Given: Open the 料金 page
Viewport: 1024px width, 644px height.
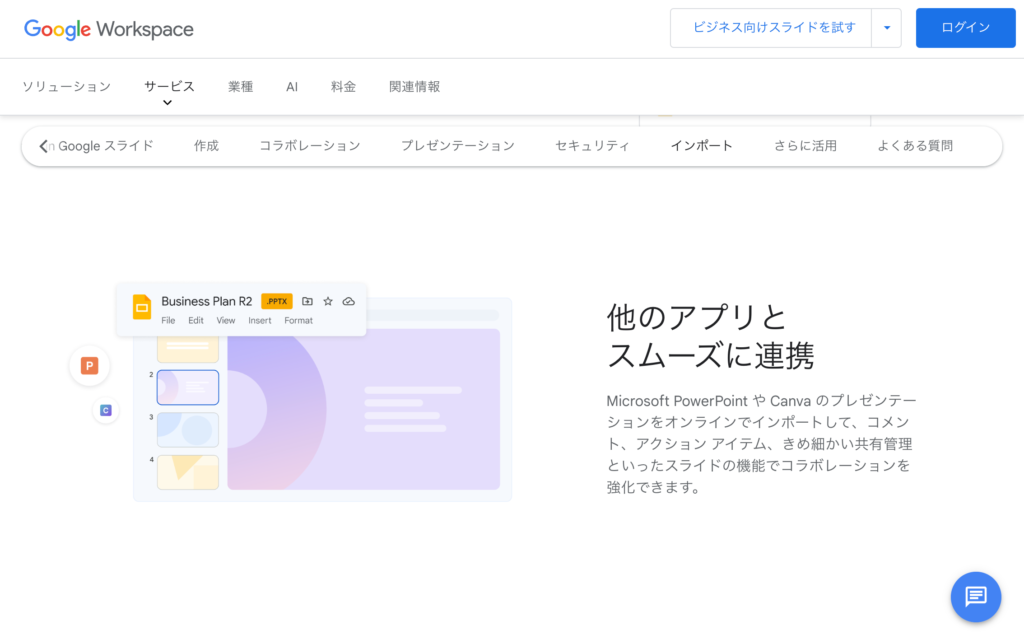Looking at the screenshot, I should point(344,87).
